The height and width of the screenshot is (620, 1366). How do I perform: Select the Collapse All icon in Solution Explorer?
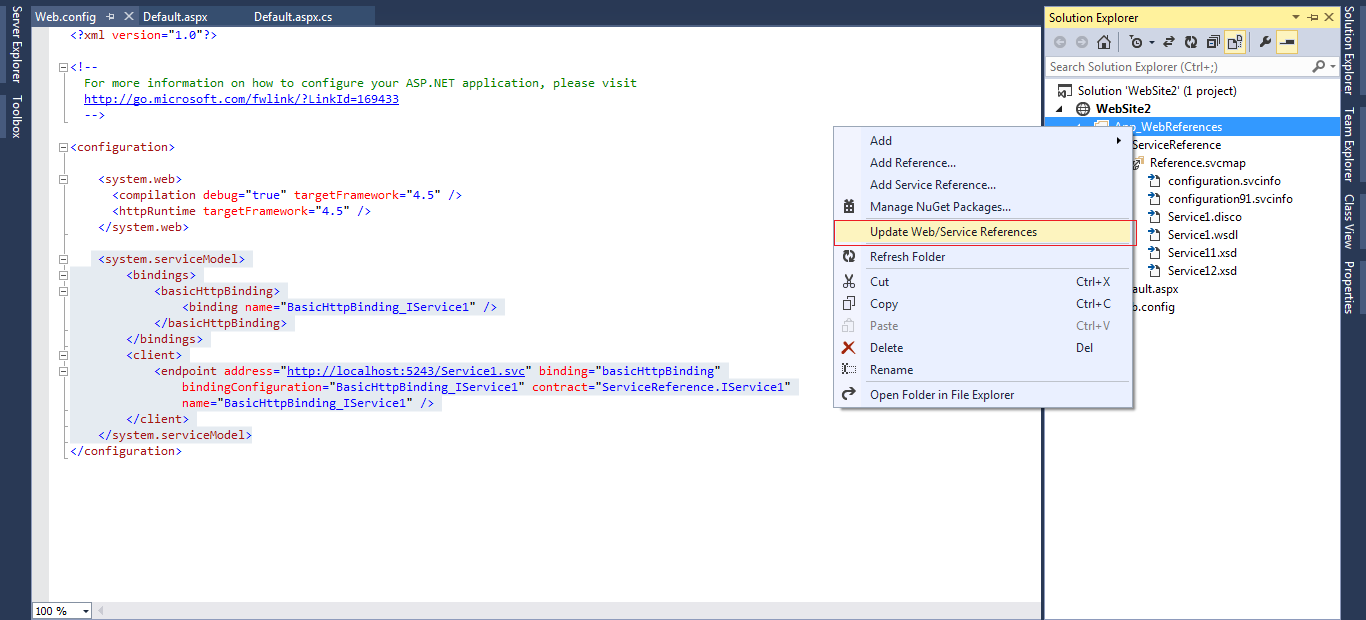click(x=1214, y=42)
